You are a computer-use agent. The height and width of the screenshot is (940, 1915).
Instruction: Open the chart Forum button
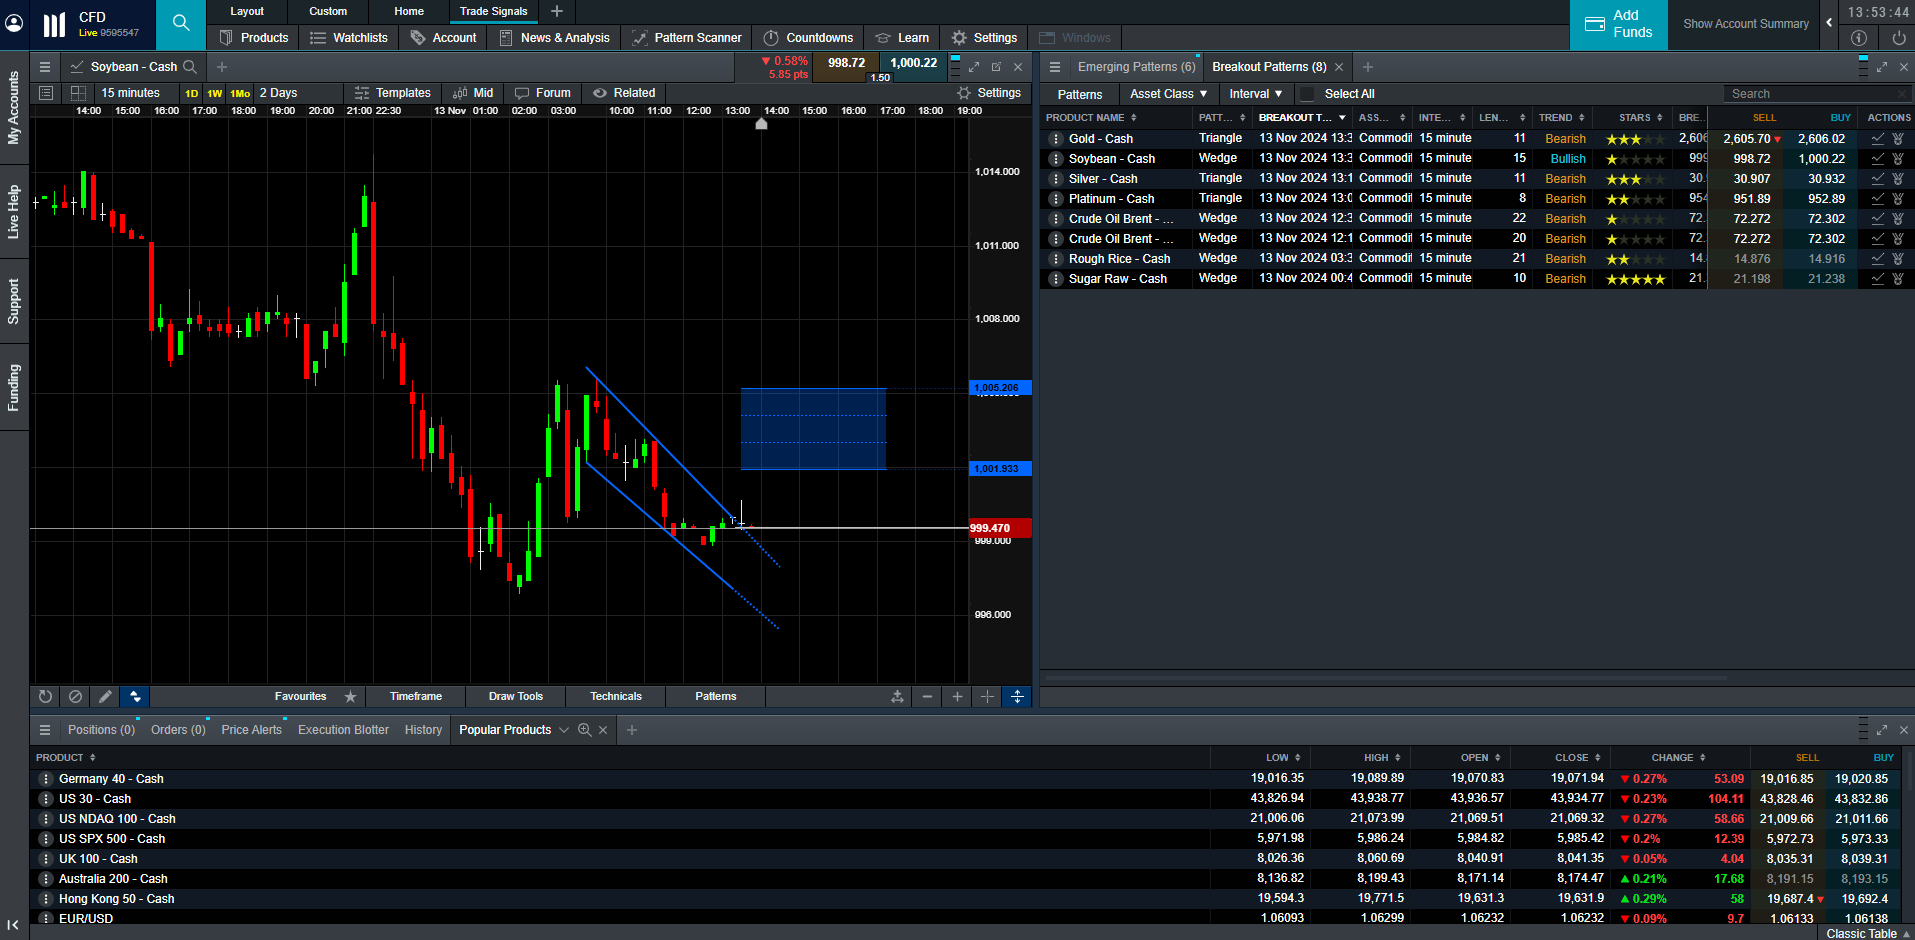542,93
